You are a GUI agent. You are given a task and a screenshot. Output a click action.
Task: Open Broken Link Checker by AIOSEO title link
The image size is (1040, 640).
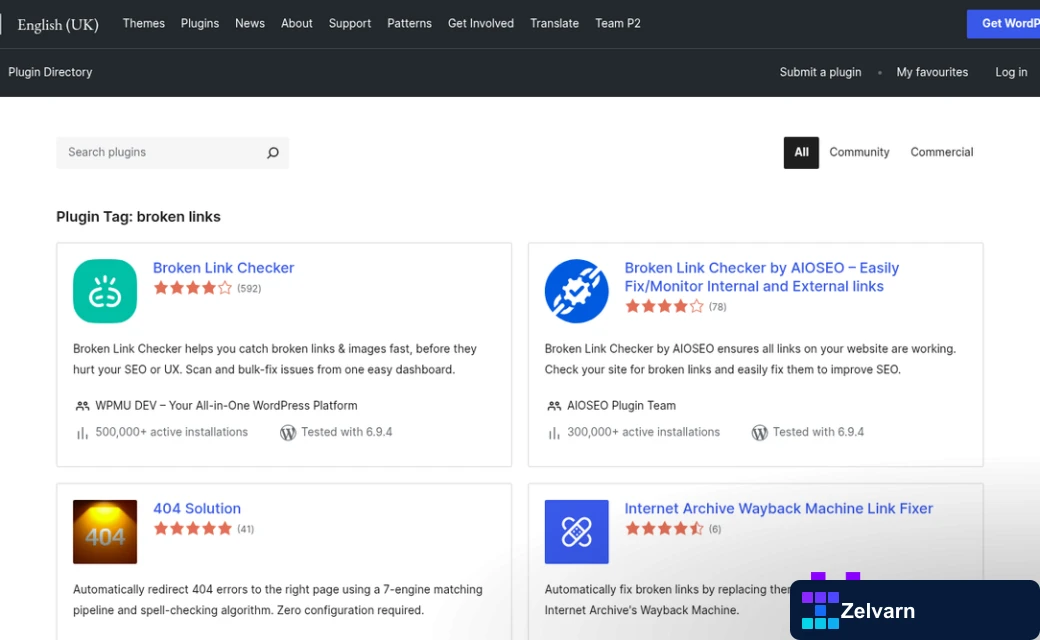(761, 277)
